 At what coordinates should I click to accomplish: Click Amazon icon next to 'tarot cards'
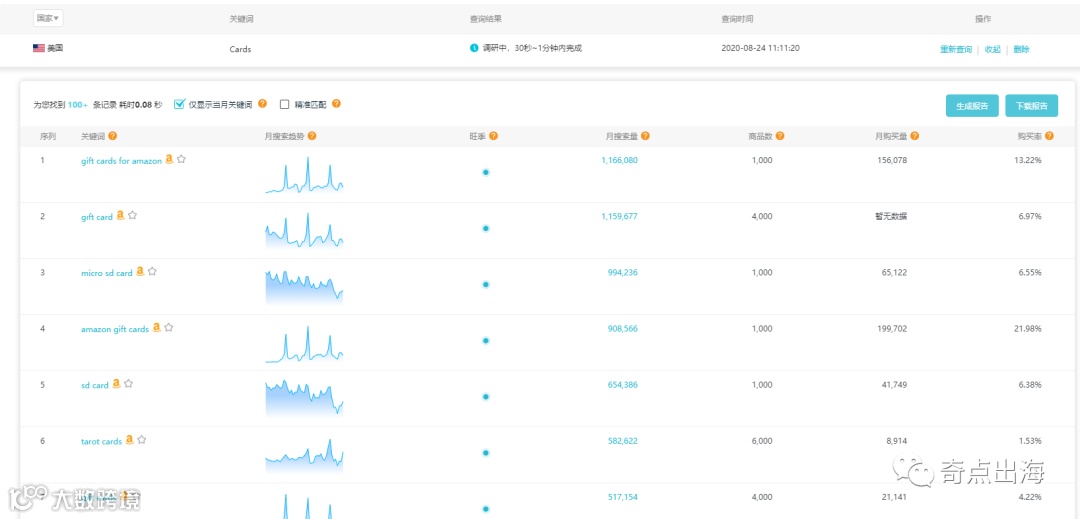tap(129, 441)
